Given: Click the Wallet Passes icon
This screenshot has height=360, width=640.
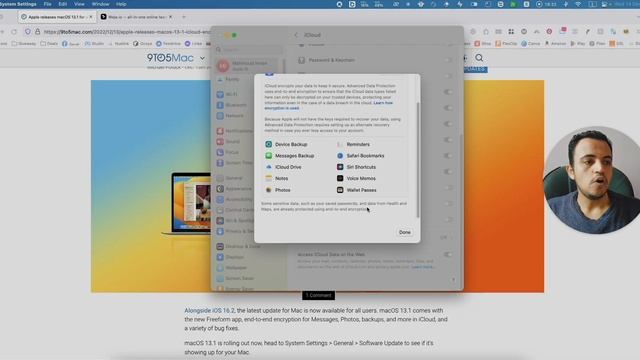Looking at the screenshot, I should 340,190.
